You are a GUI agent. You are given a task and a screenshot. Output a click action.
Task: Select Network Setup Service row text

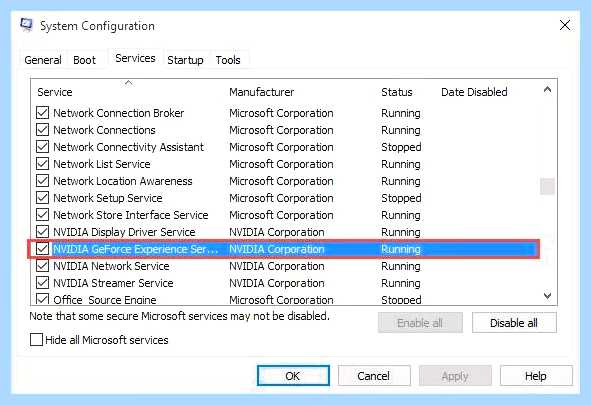pyautogui.click(x=107, y=198)
